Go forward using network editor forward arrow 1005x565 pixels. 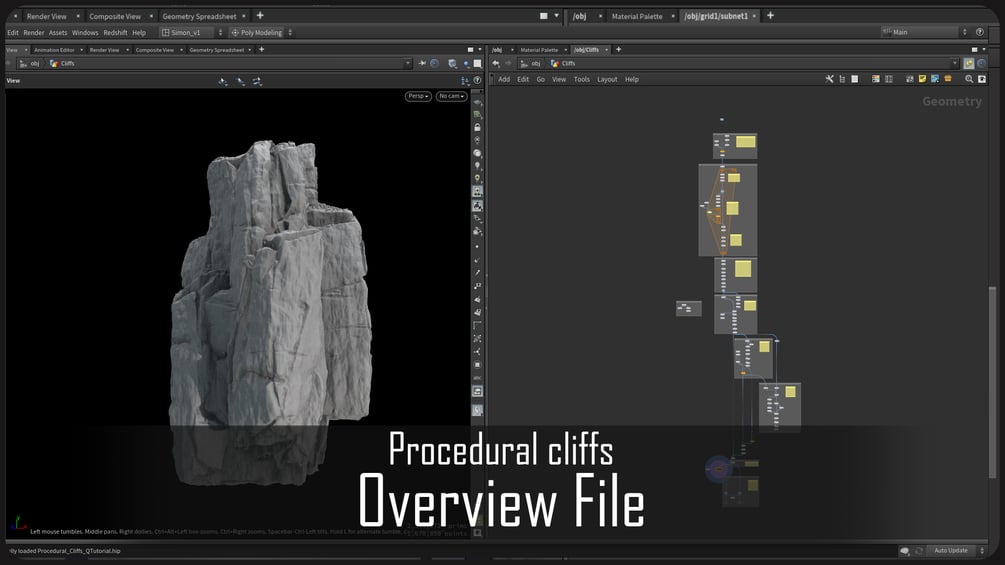pos(508,63)
